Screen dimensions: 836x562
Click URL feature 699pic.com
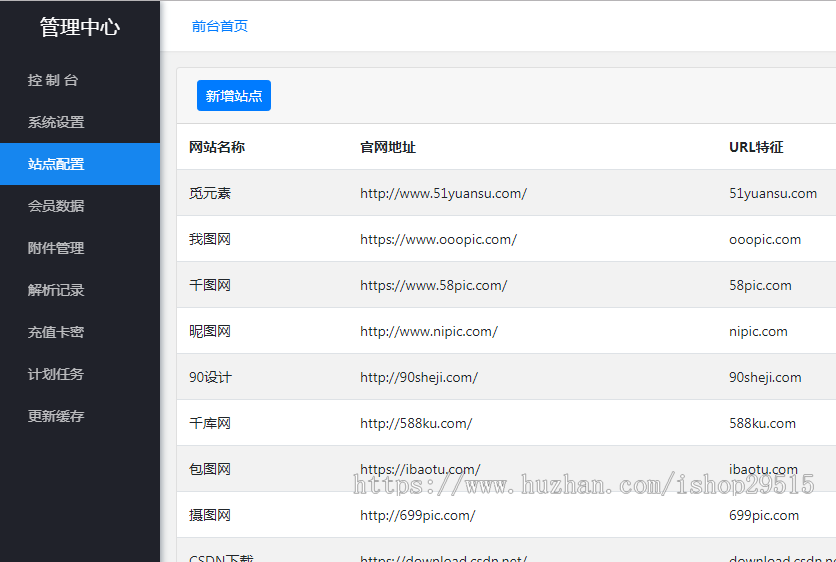[764, 515]
